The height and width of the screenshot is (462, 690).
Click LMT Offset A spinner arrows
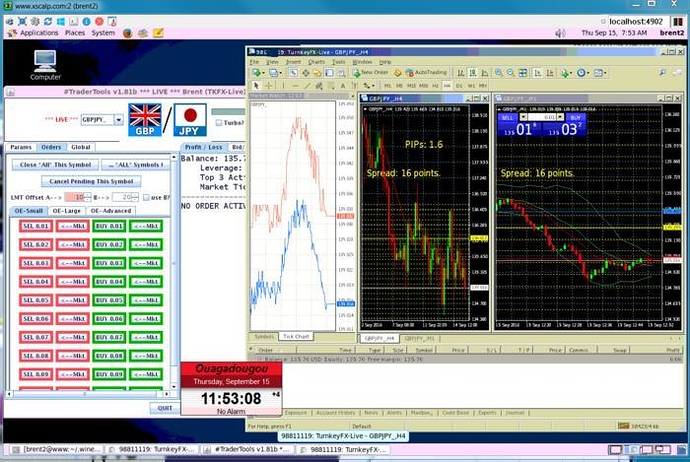88,197
